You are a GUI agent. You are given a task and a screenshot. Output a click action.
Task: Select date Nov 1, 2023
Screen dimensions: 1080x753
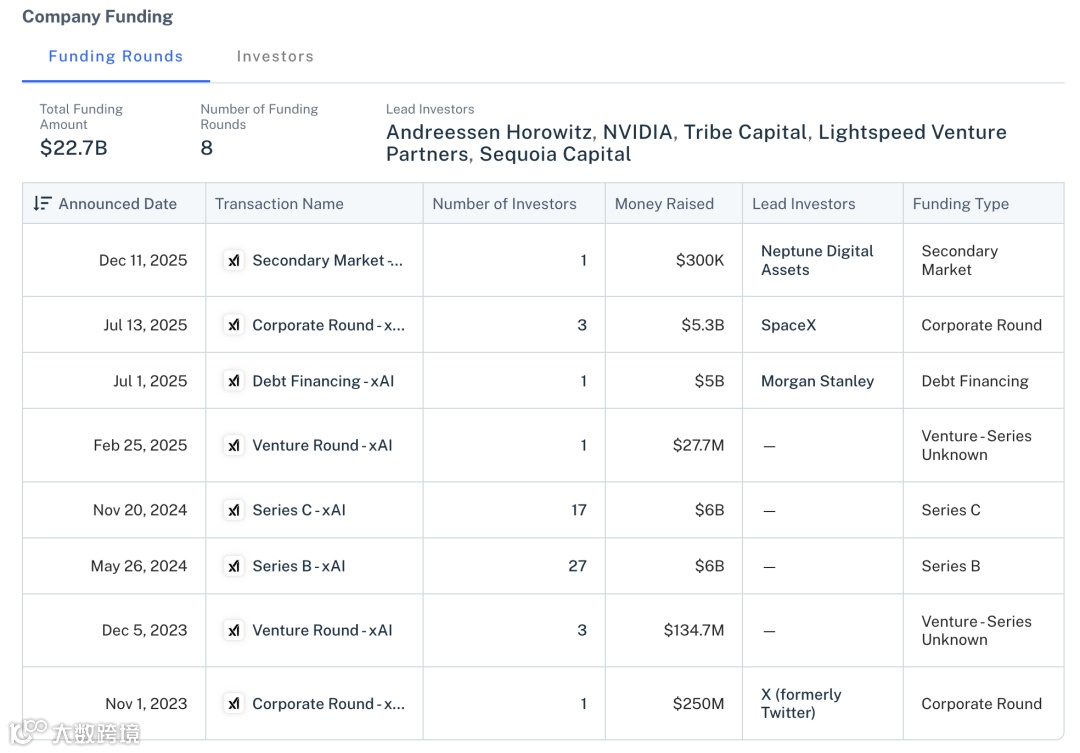(146, 703)
